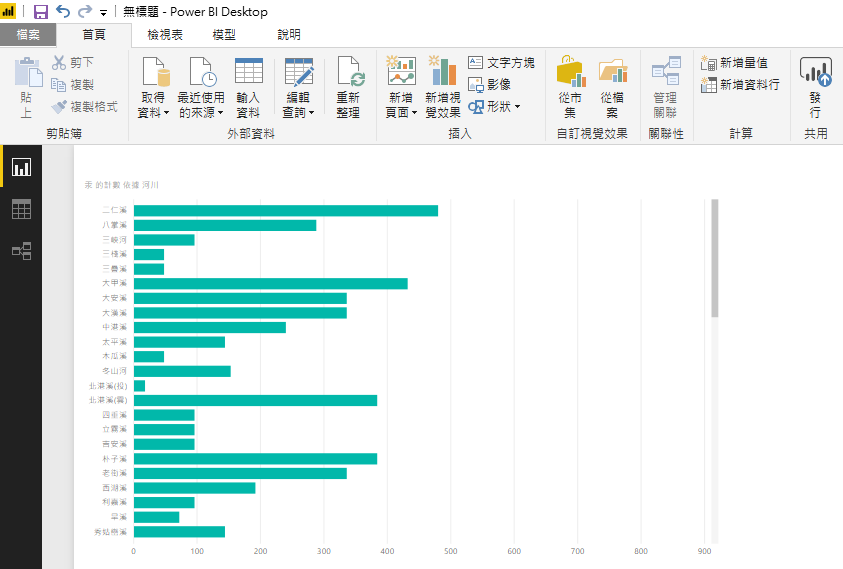Click 輸入資料 enter data button
This screenshot has width=843, height=569.
click(248, 87)
